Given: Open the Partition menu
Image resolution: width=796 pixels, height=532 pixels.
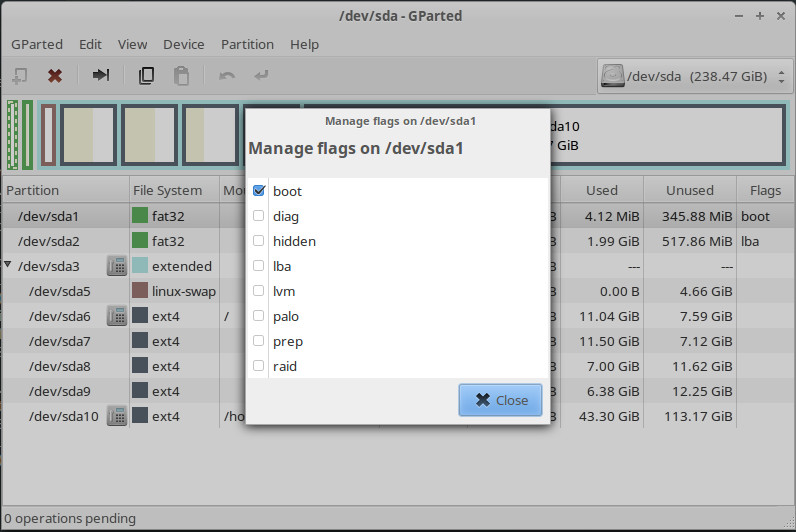Looking at the screenshot, I should click(x=247, y=45).
